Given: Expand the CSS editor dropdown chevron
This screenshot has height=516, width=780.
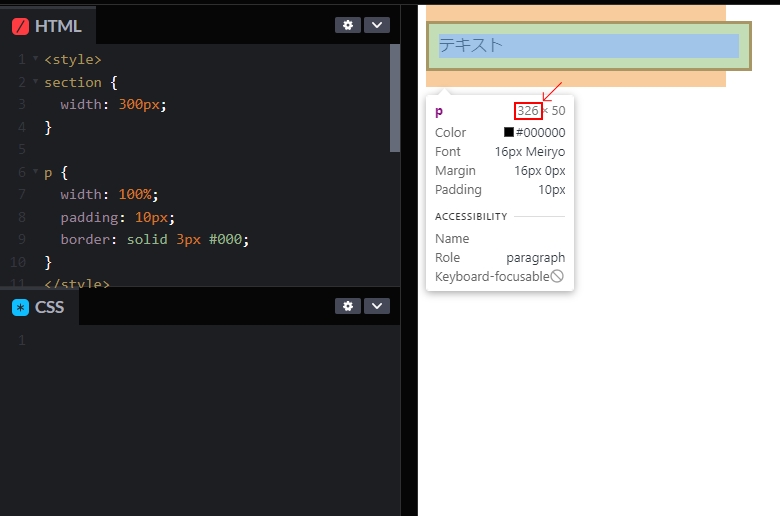Looking at the screenshot, I should coord(377,306).
